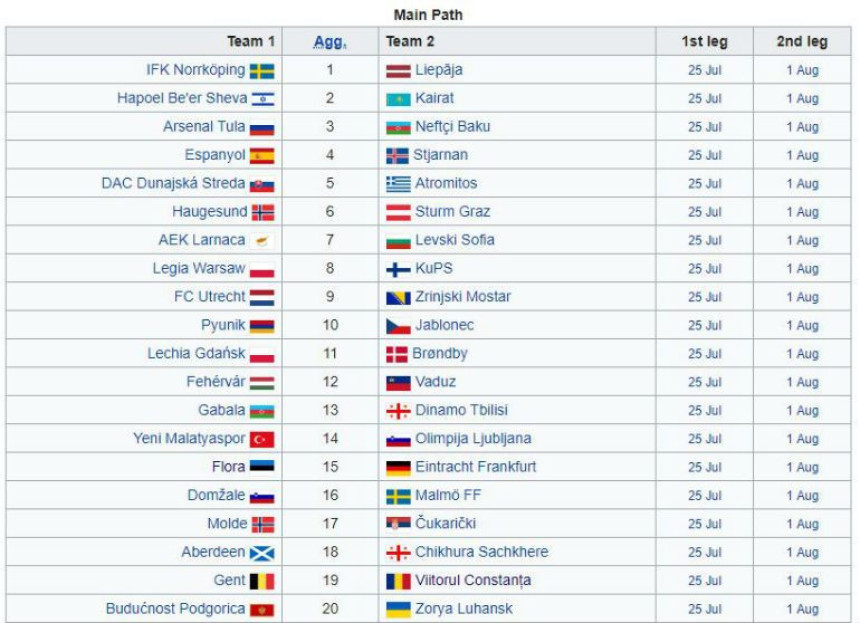Open the Legia Warsaw team link

tap(199, 268)
